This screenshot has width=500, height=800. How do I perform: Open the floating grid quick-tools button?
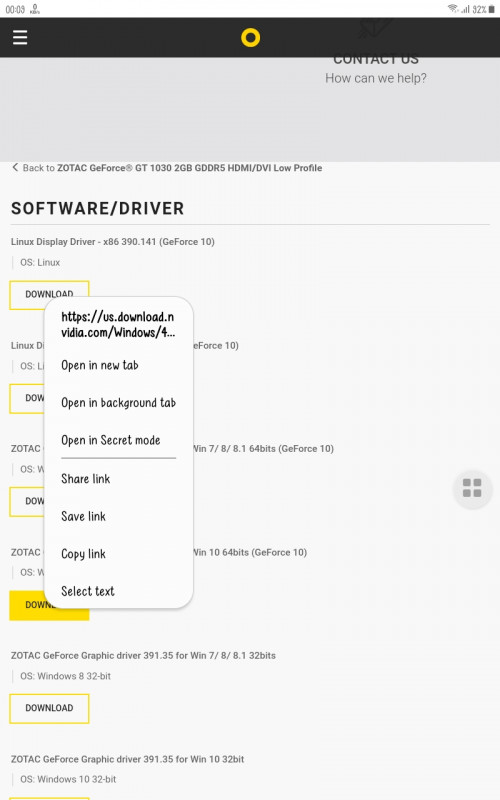[472, 488]
